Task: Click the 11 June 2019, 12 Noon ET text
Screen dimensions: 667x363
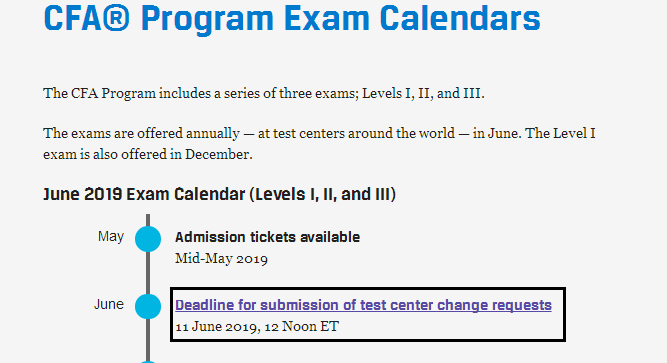Action: 257,326
